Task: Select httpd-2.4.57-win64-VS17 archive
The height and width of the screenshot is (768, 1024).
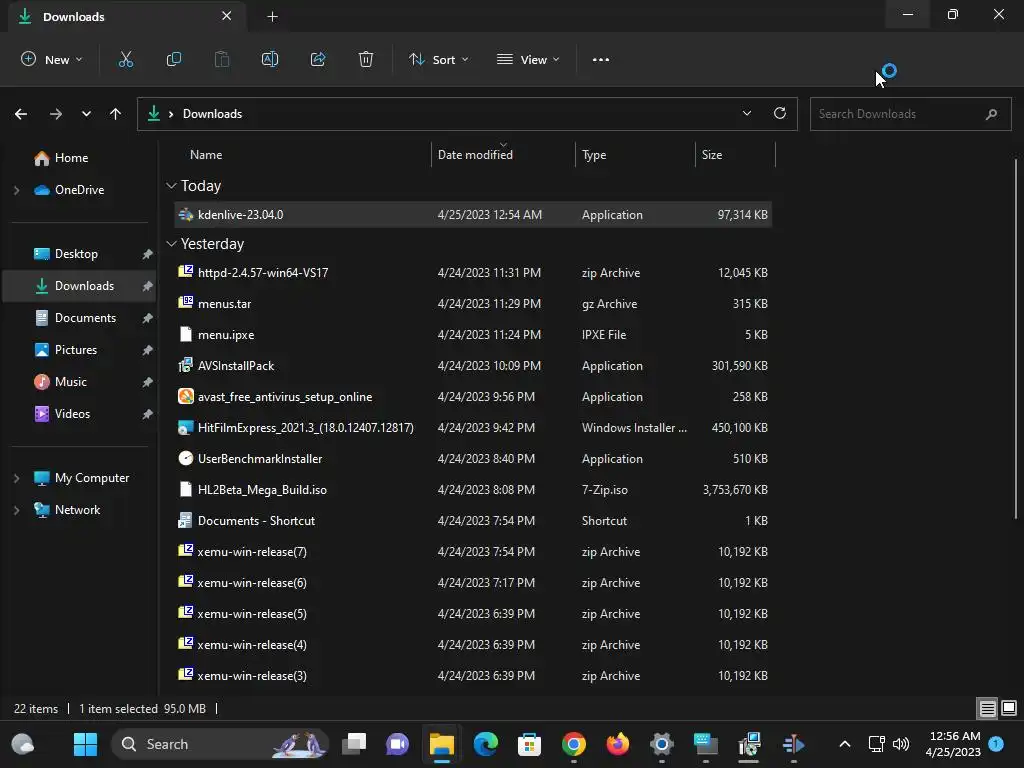Action: (x=473, y=273)
